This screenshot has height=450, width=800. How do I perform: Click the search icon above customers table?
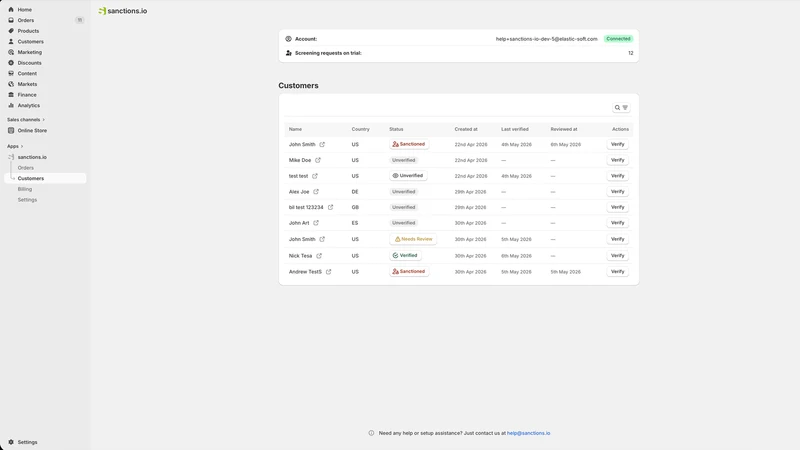tap(617, 108)
